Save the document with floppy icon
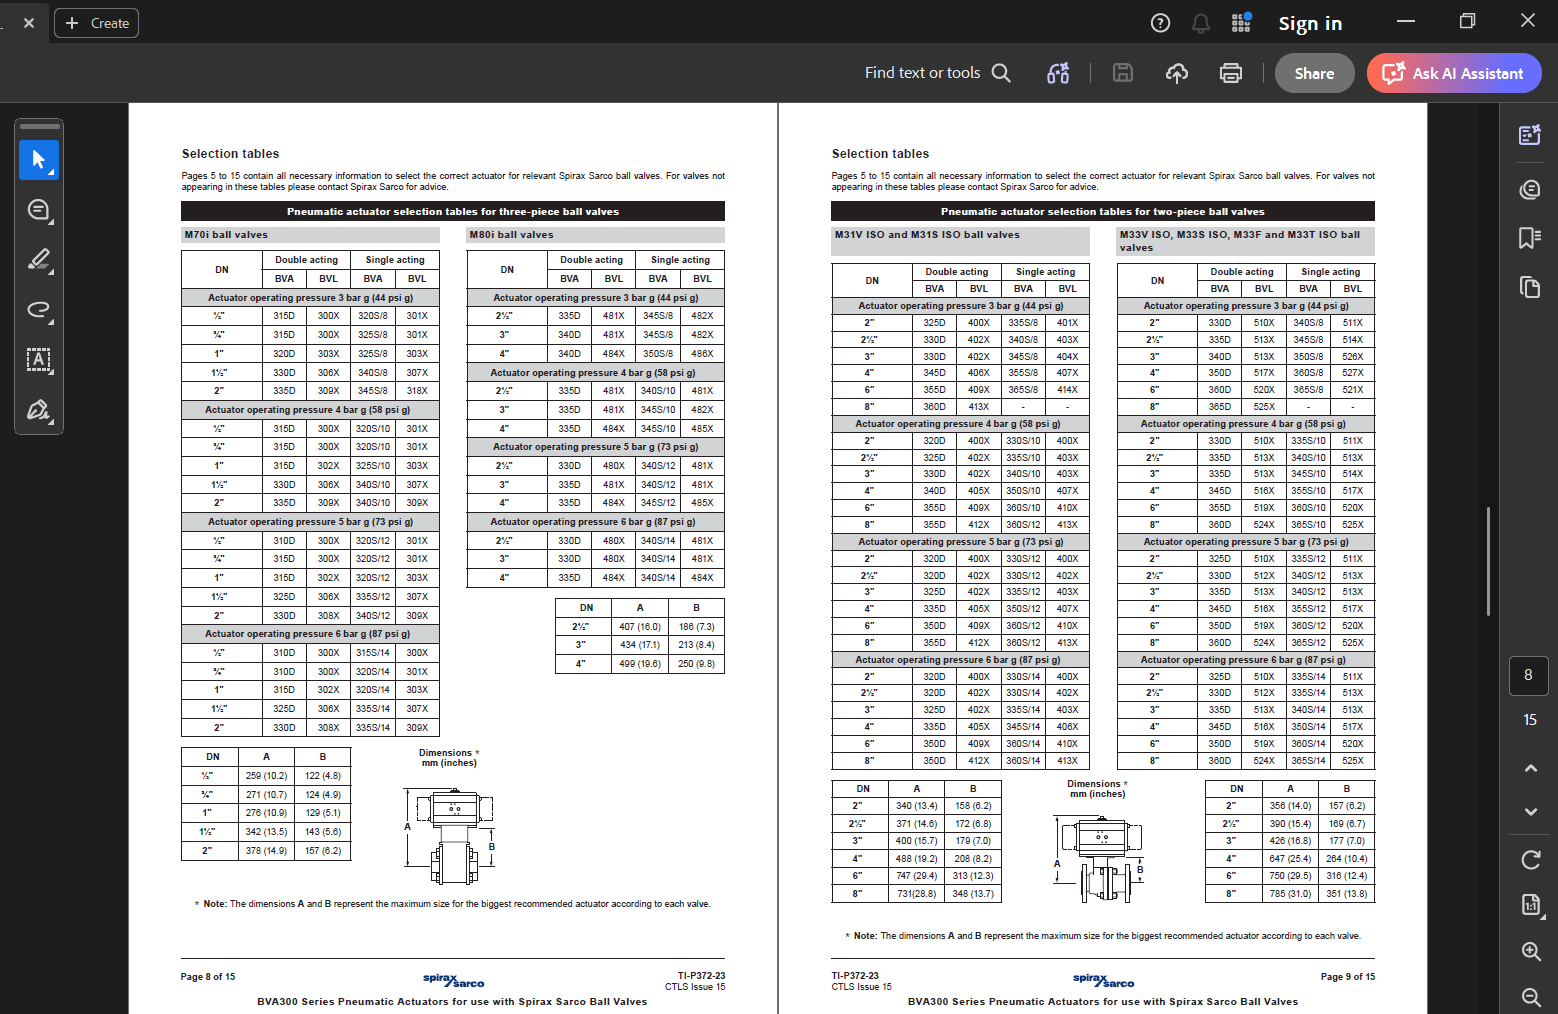Screen dimensions: 1558x1014 [1123, 73]
